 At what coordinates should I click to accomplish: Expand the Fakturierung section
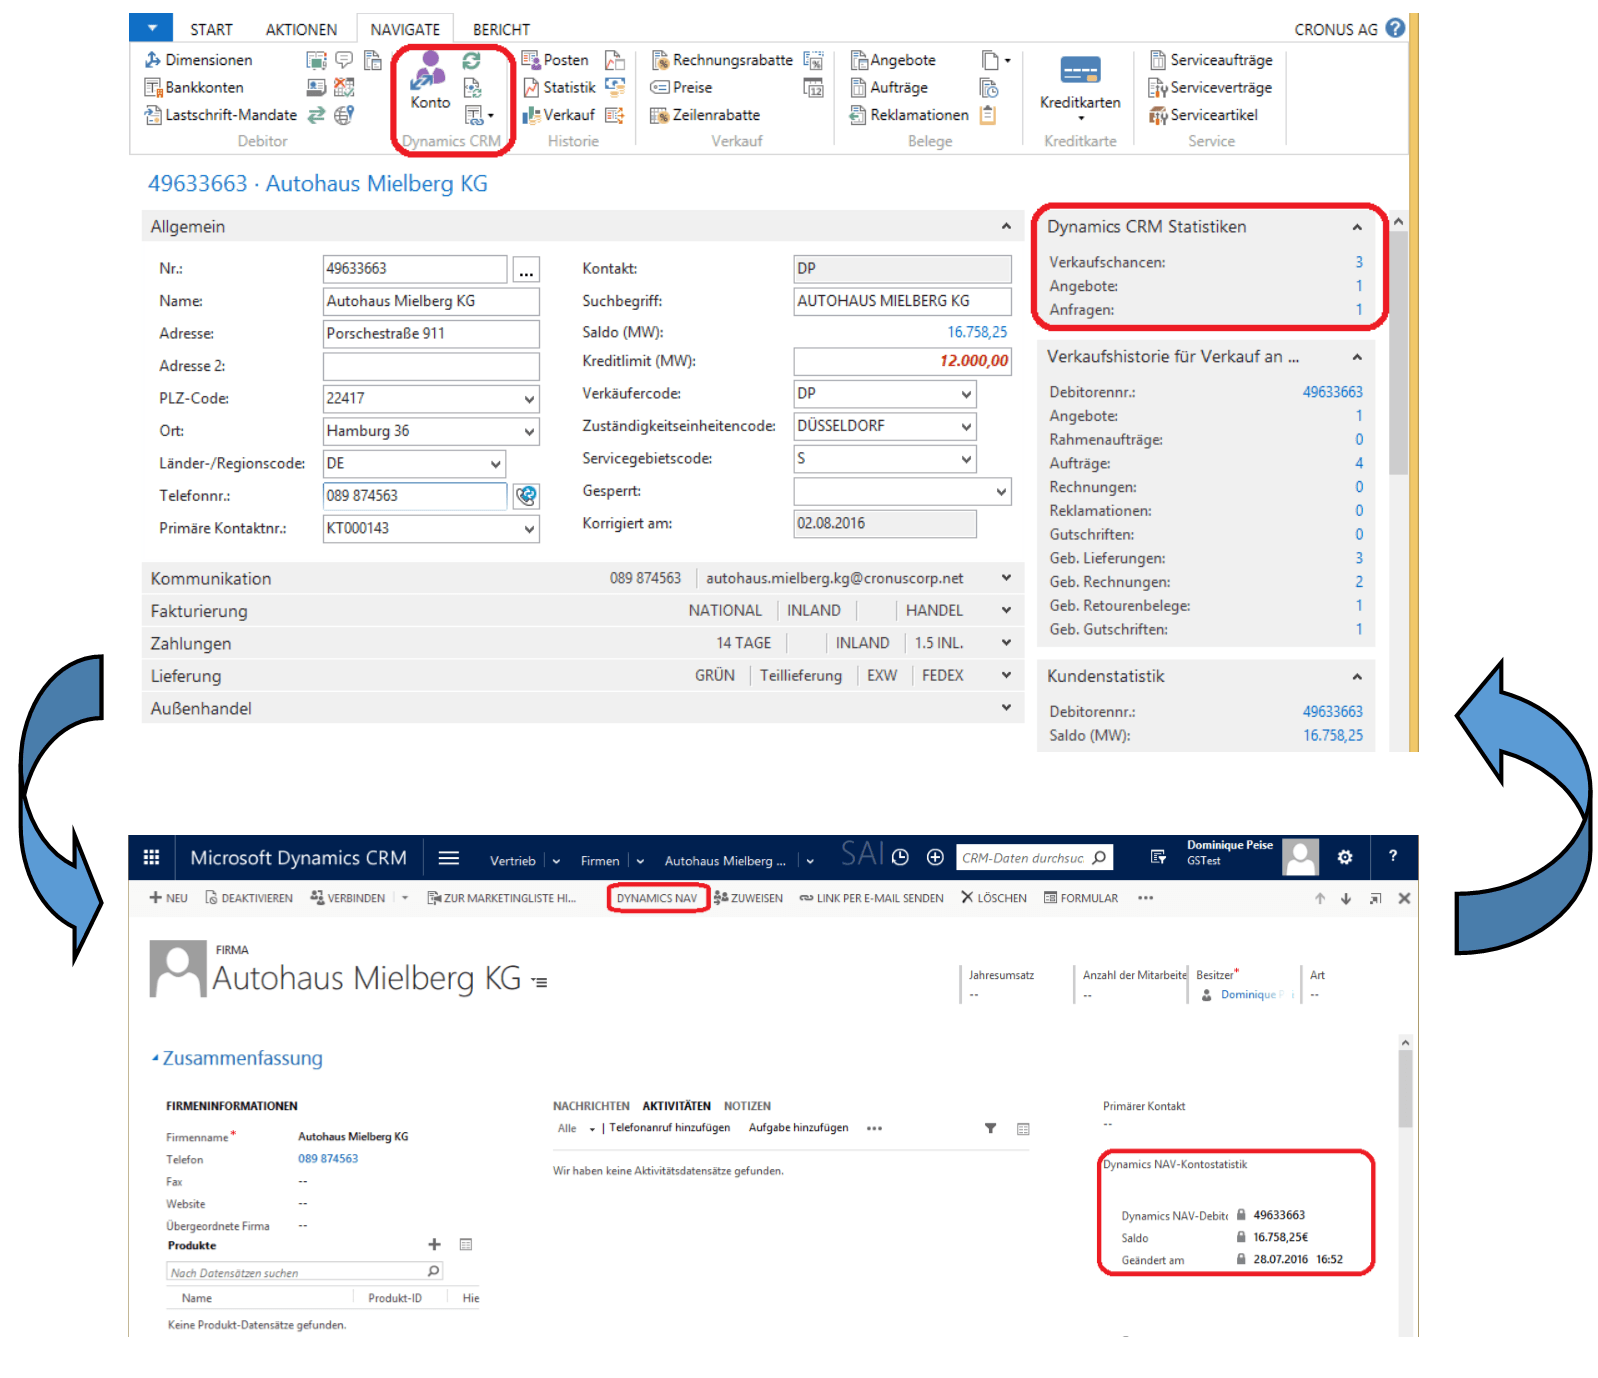pyautogui.click(x=1006, y=610)
